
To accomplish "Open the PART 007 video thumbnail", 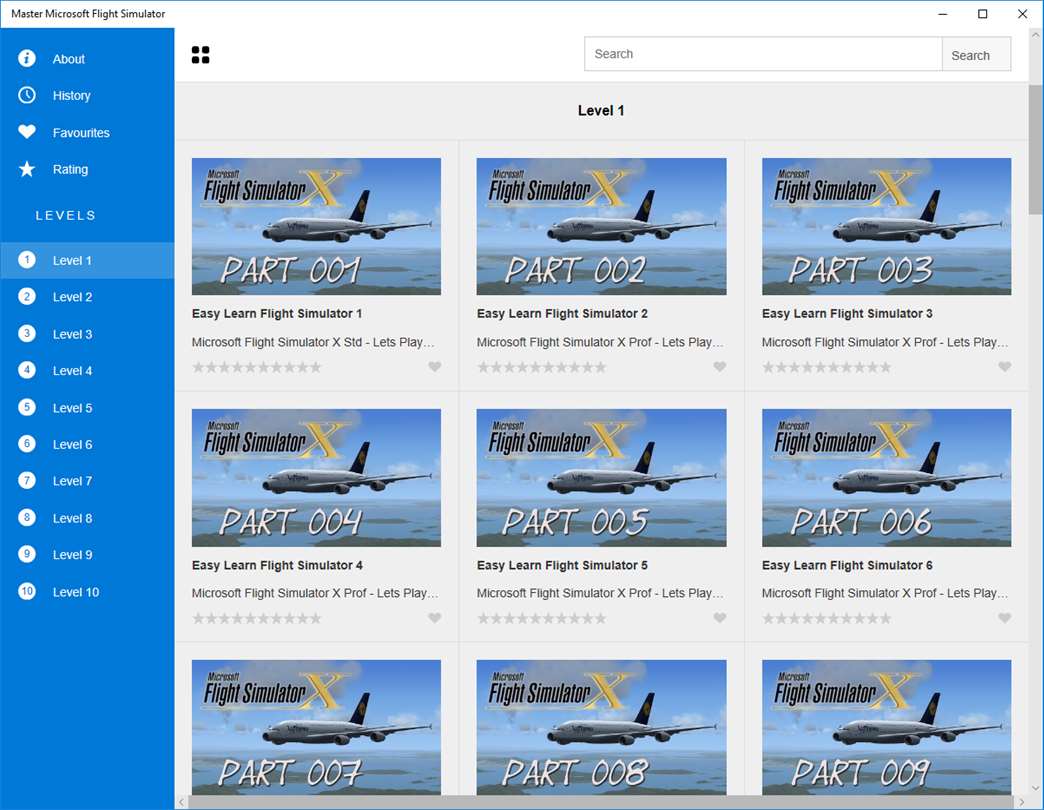I will pyautogui.click(x=316, y=727).
